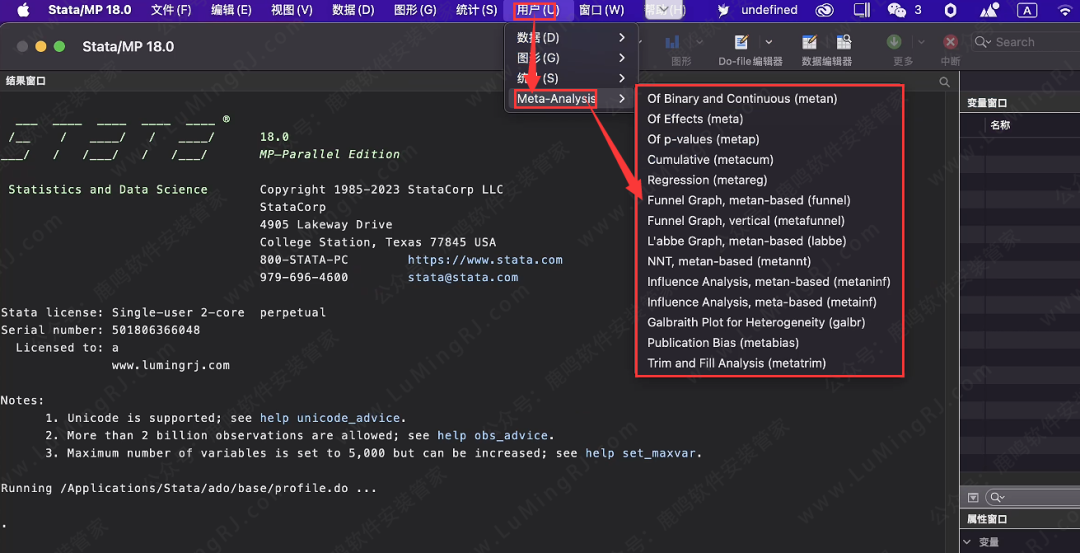Click the help unicode_advice link
The width and height of the screenshot is (1080, 553).
coord(332,418)
